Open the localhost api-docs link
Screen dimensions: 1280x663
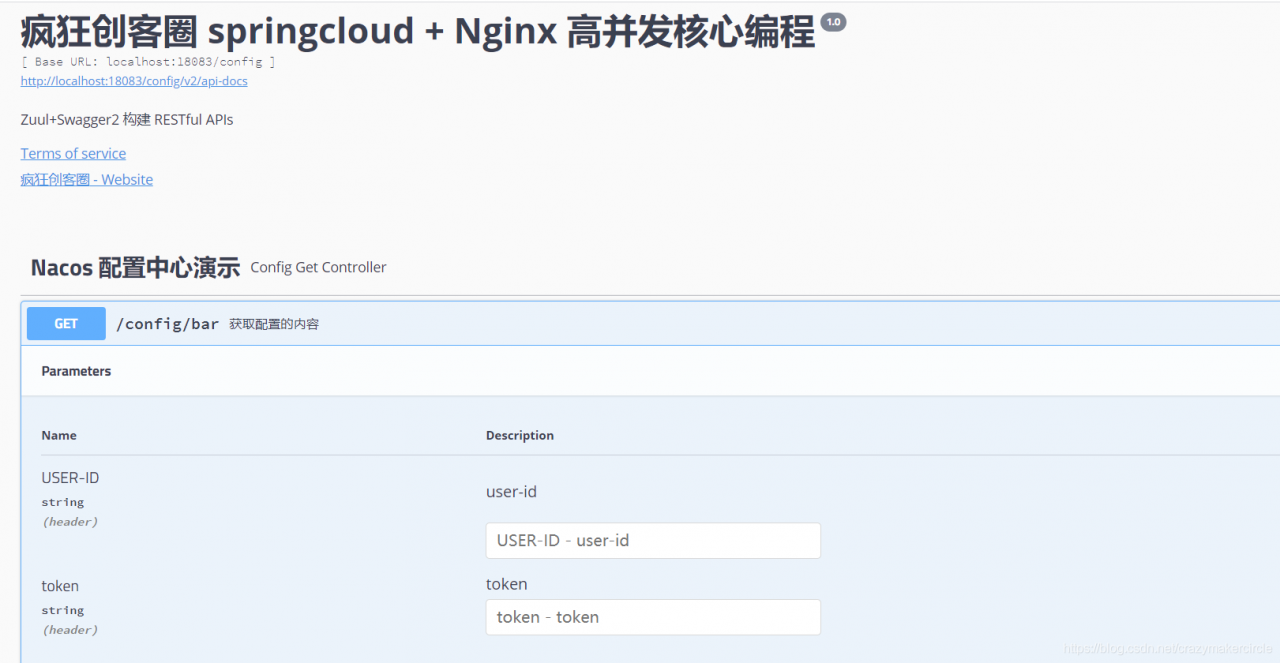(x=134, y=81)
